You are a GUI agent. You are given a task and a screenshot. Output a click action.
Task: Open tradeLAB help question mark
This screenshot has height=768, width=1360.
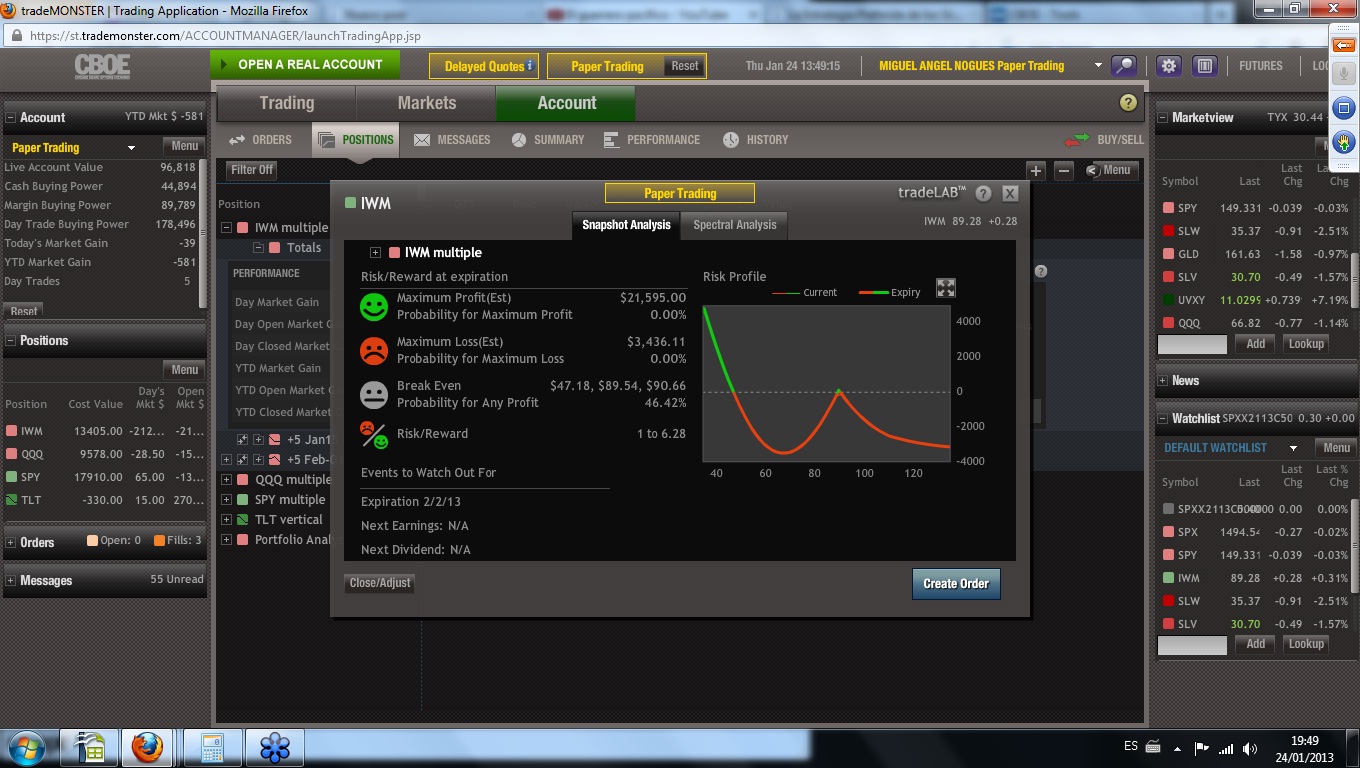coord(984,194)
